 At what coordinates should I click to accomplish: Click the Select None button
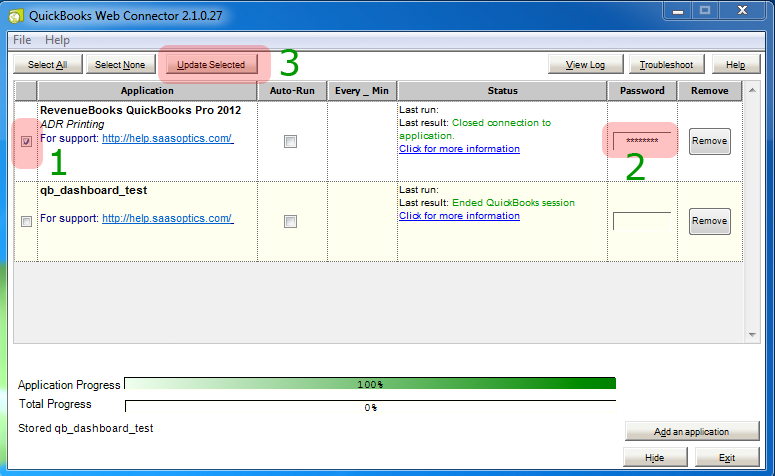point(120,65)
